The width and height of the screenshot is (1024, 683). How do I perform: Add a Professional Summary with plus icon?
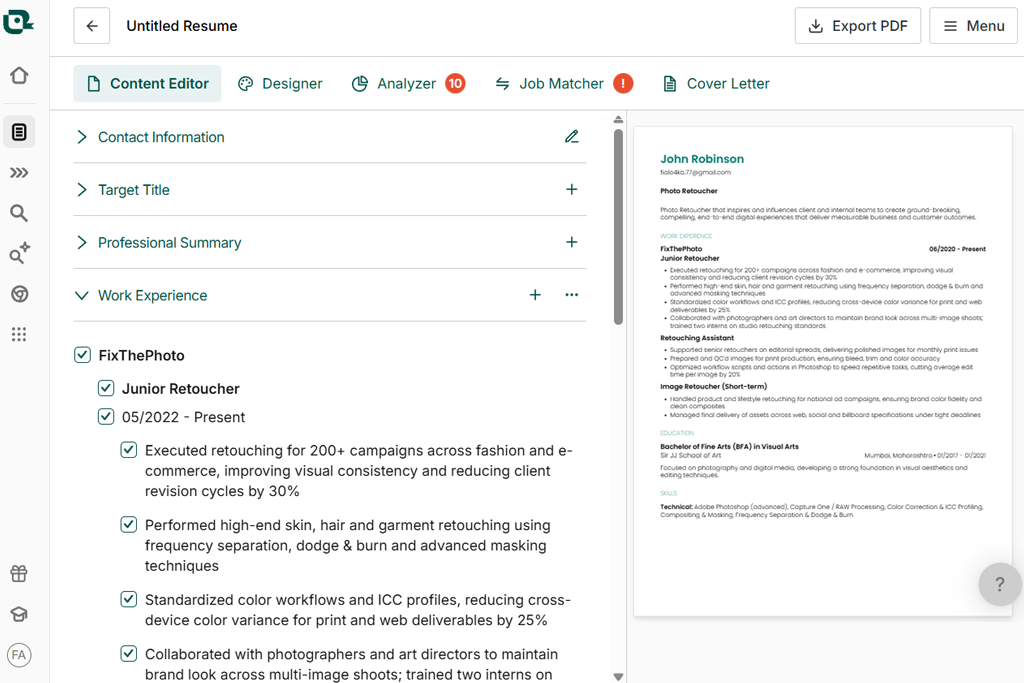point(571,242)
